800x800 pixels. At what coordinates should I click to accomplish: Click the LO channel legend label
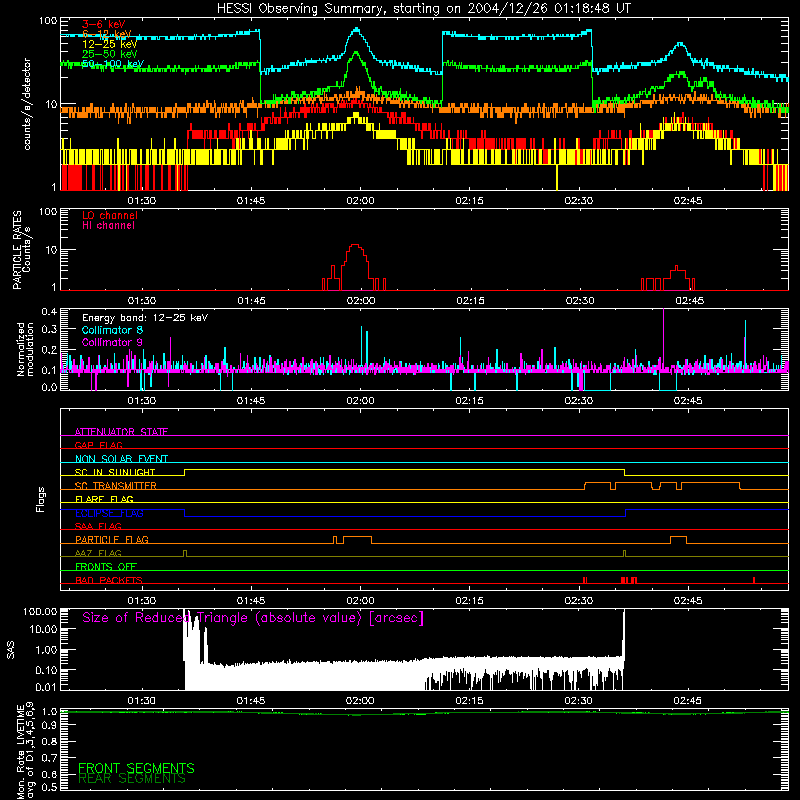110,215
